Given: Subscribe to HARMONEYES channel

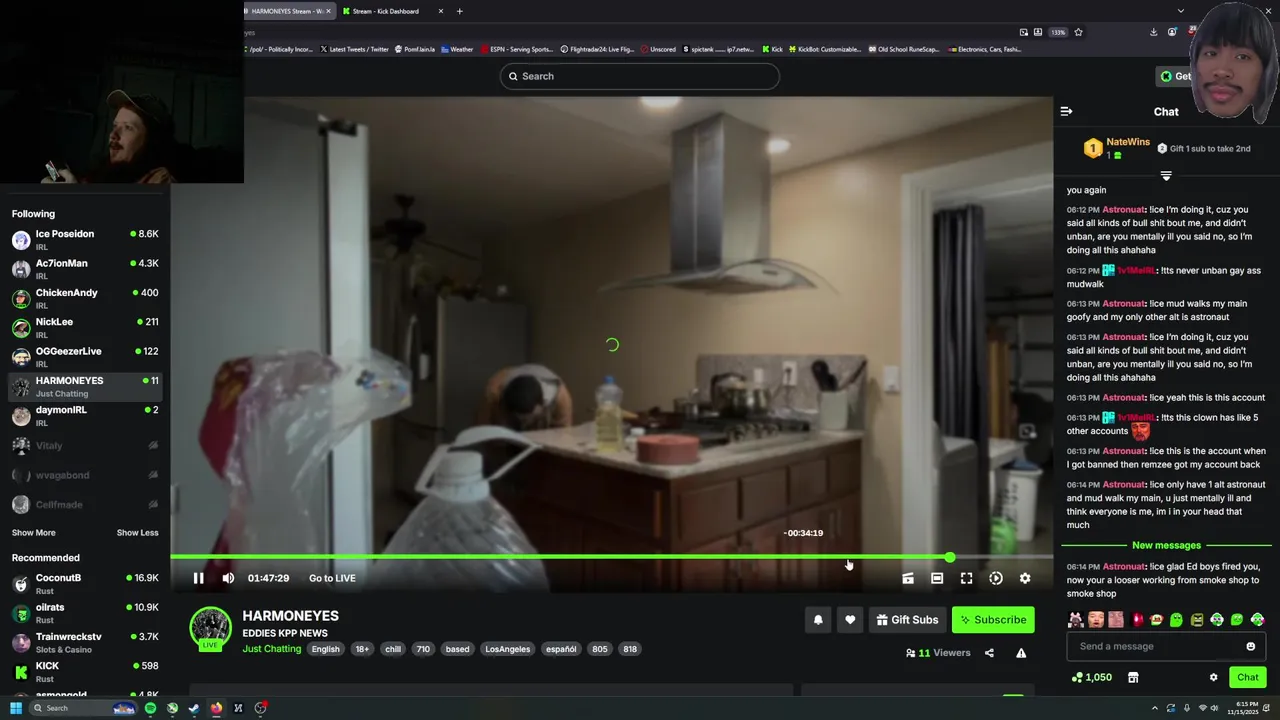Looking at the screenshot, I should tap(993, 620).
